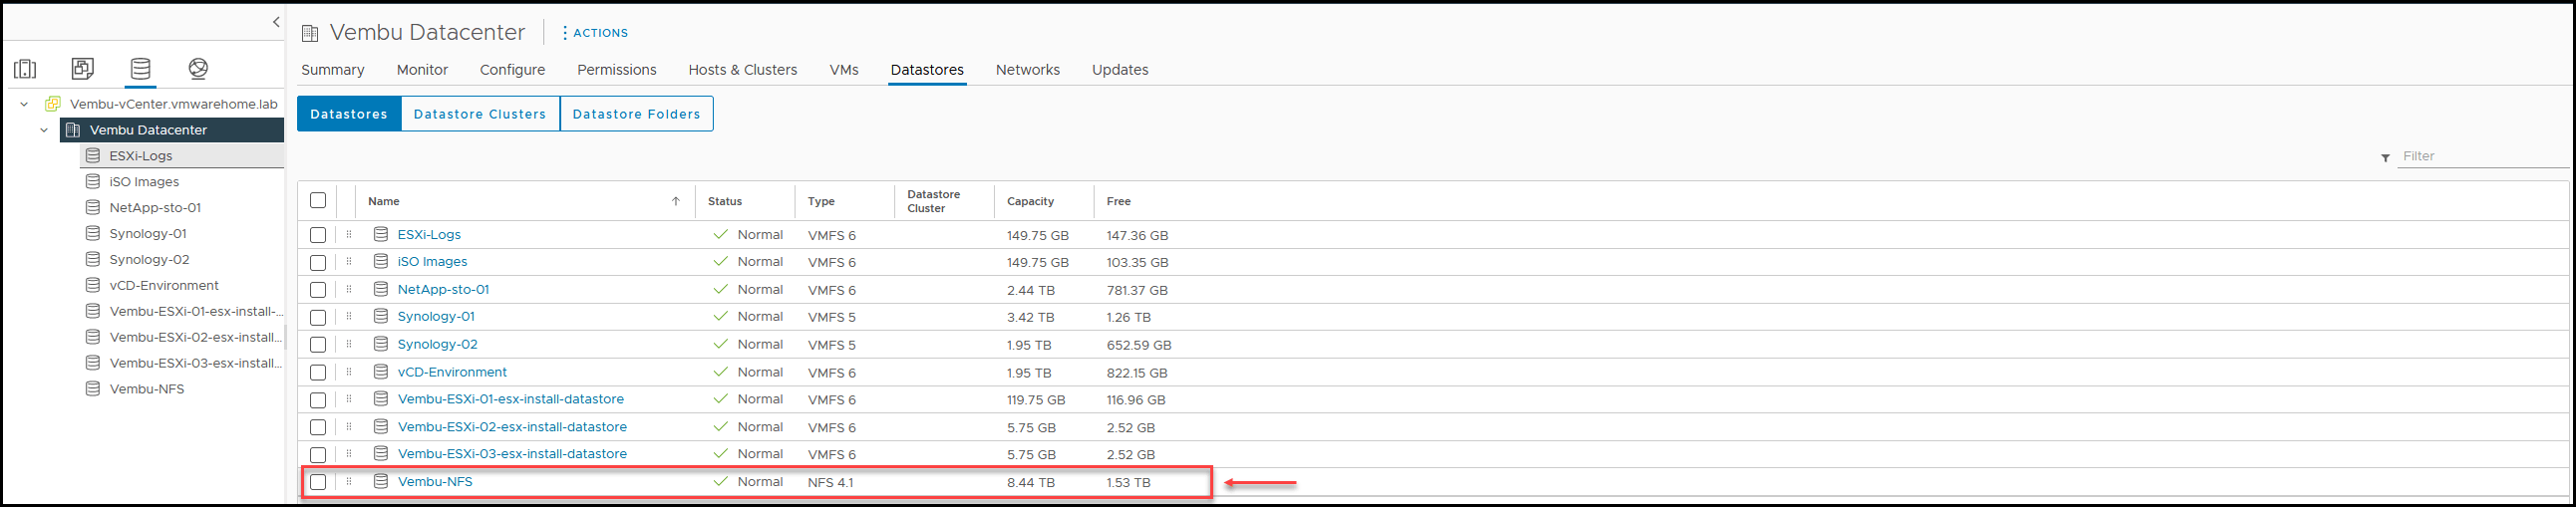Image resolution: width=2576 pixels, height=507 pixels.
Task: Open the Vembu-NFS datastore link
Action: point(435,482)
